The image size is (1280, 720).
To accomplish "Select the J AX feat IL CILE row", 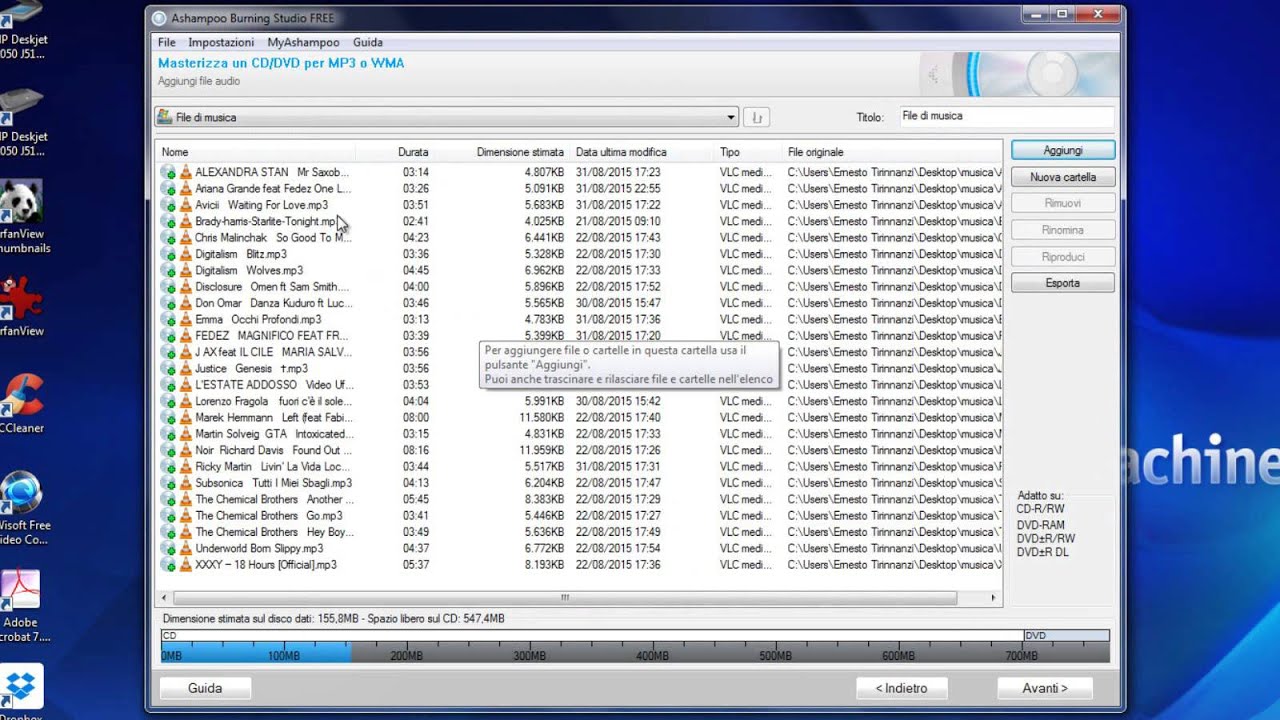I will tap(580, 352).
